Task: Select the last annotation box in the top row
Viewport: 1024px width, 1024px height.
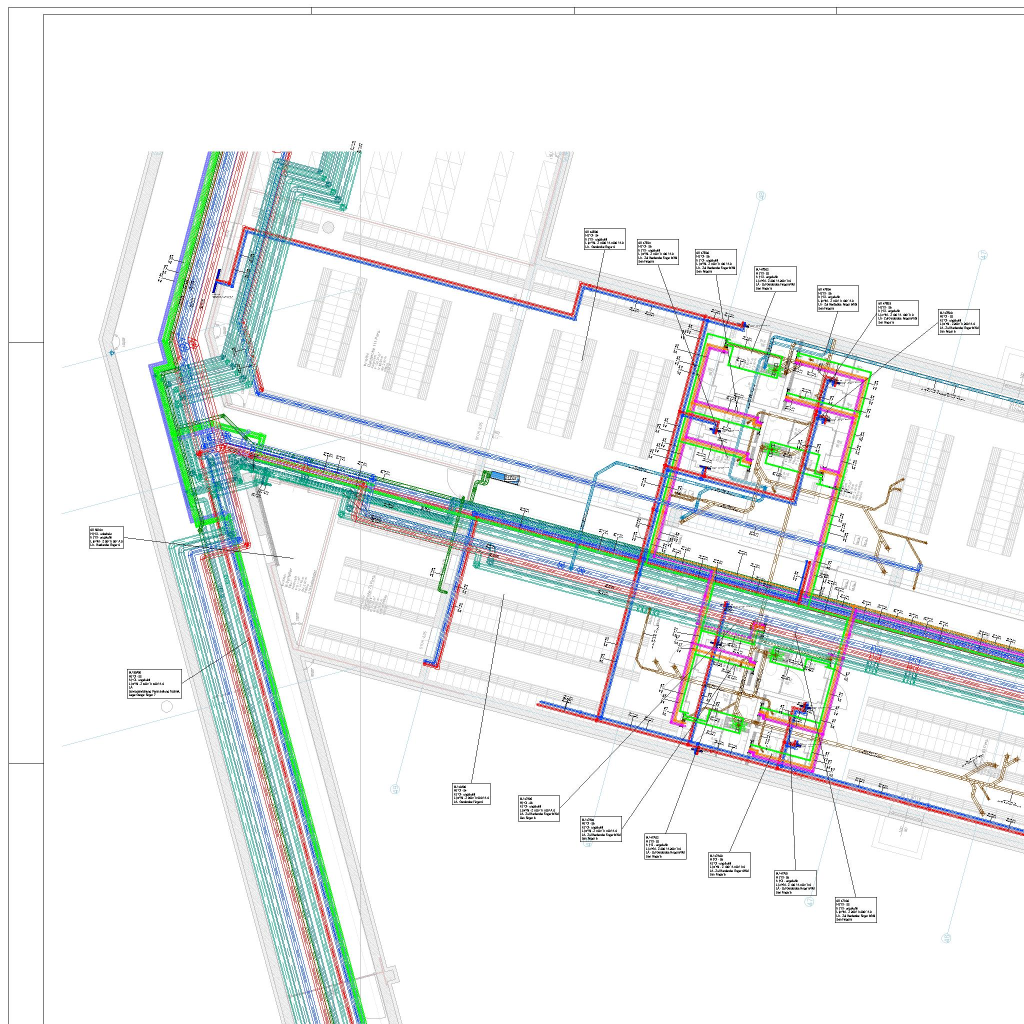Action: pos(959,321)
